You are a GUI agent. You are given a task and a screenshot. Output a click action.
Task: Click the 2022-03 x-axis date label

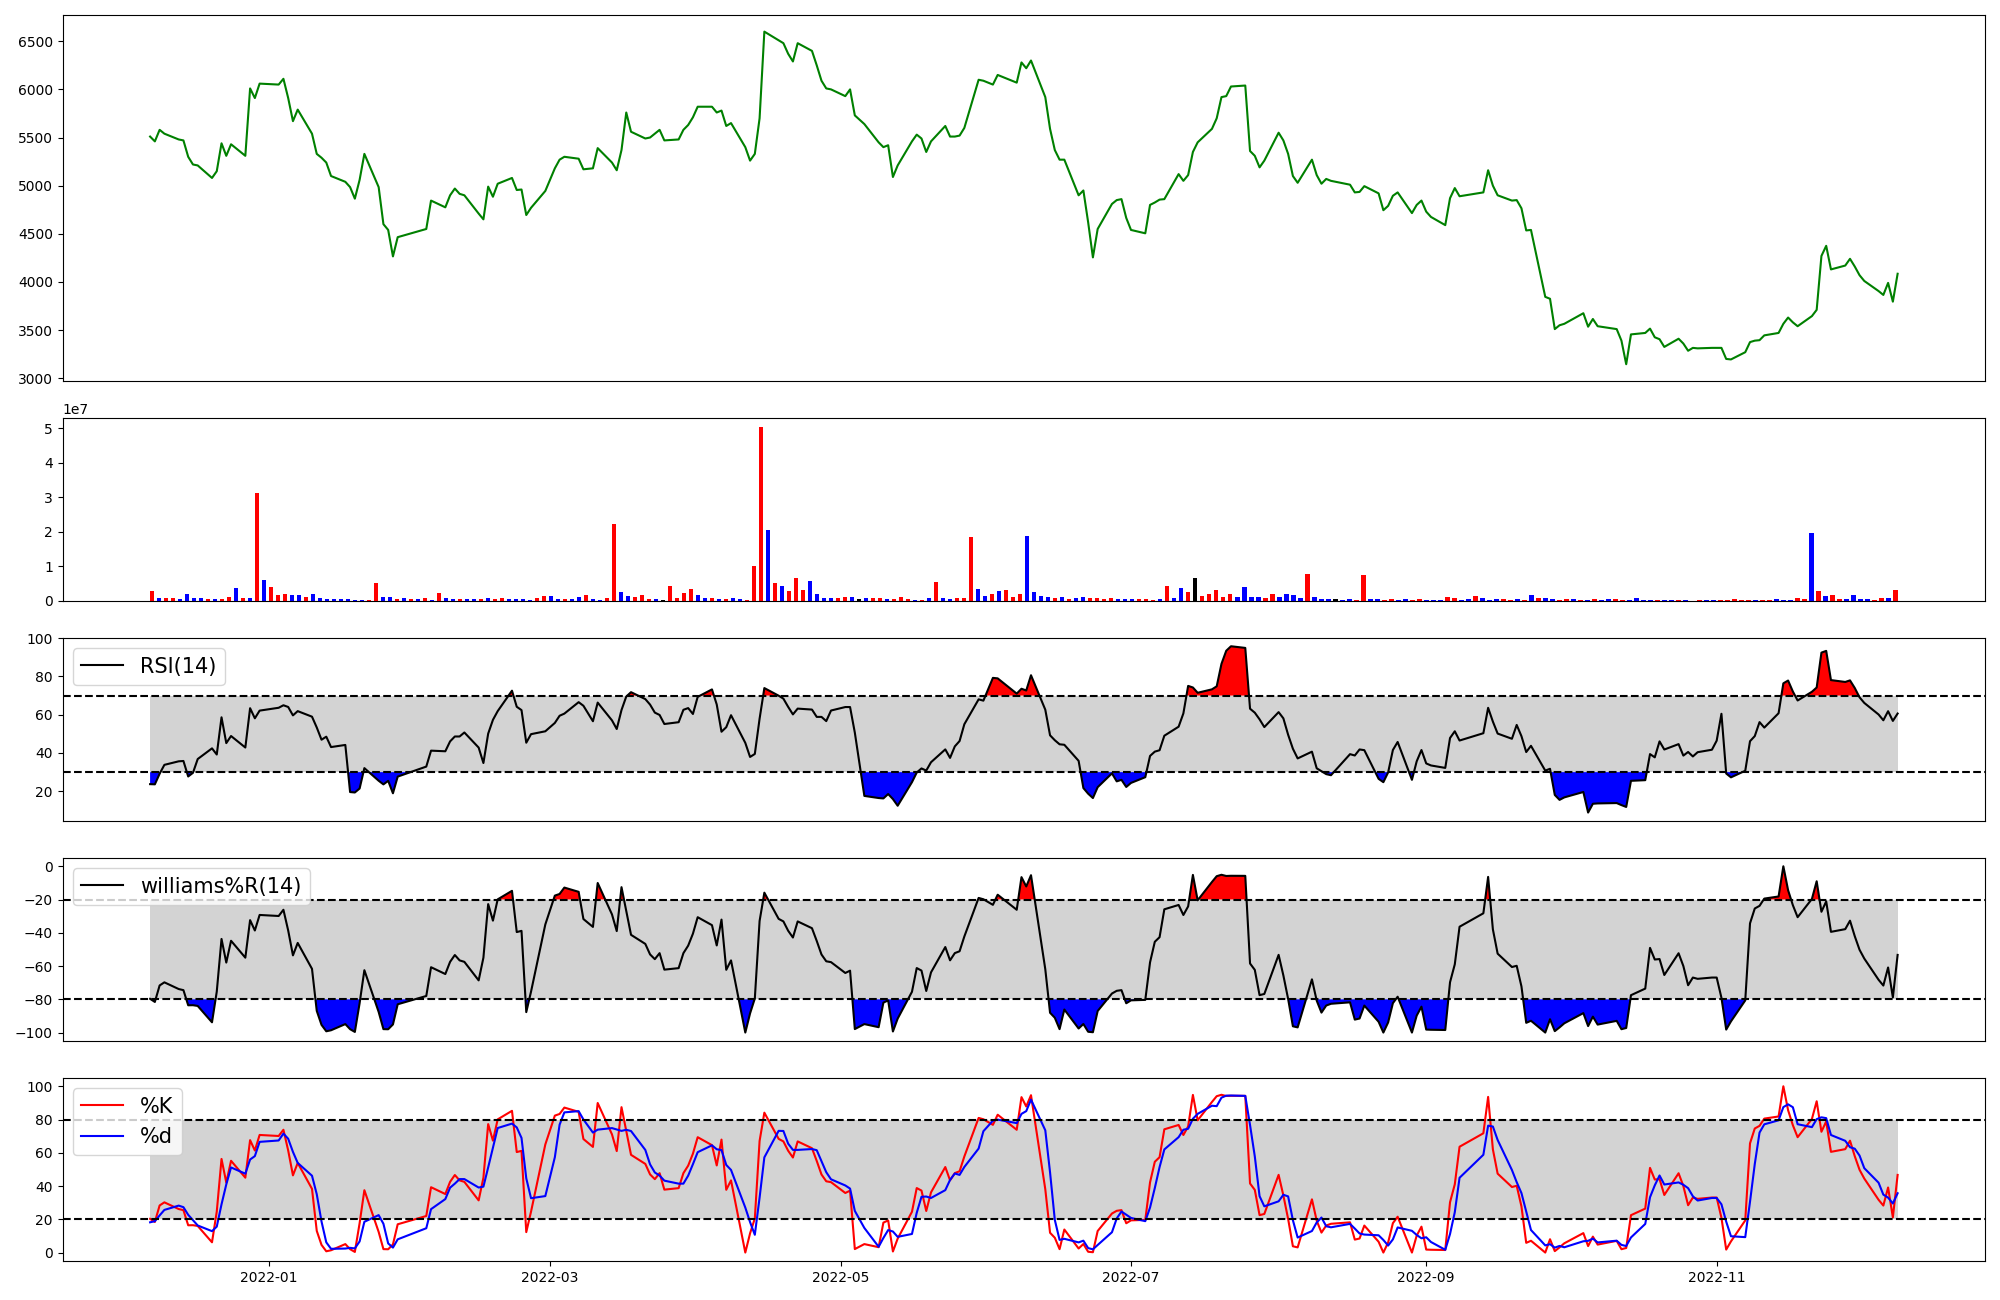point(550,1277)
